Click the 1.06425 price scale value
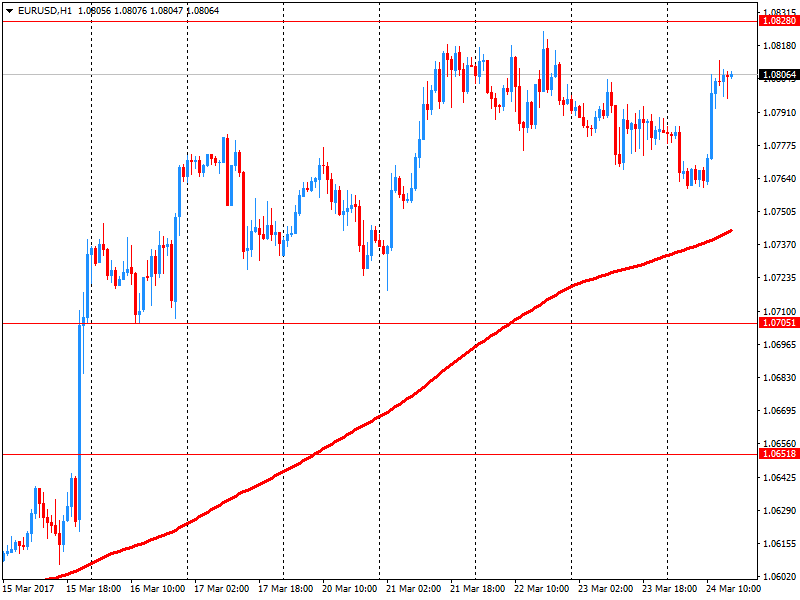 [779, 478]
